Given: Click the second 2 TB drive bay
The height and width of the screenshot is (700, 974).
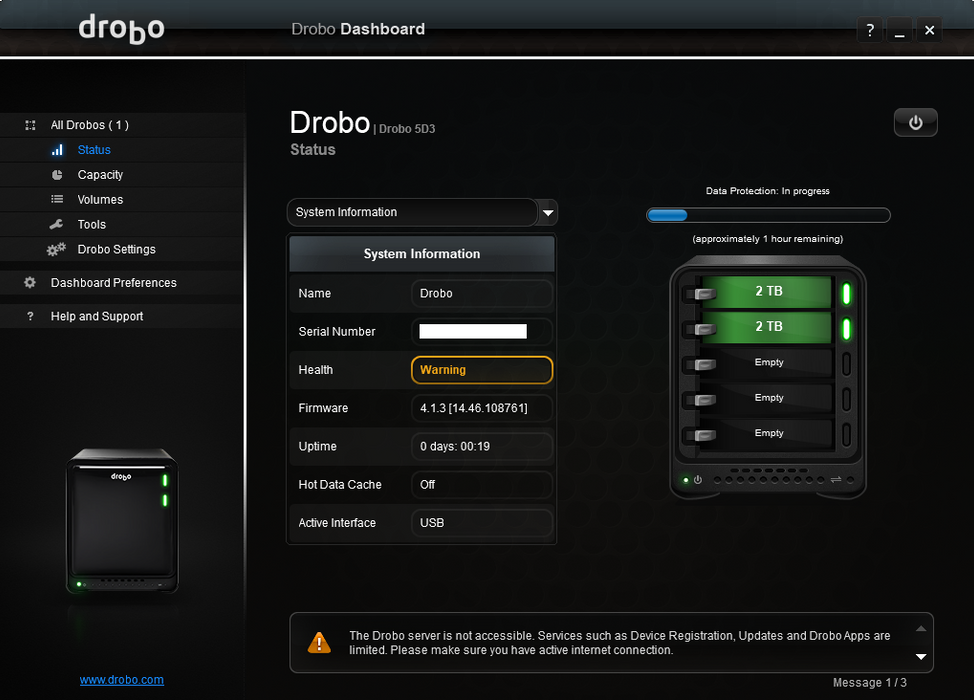Looking at the screenshot, I should point(768,327).
